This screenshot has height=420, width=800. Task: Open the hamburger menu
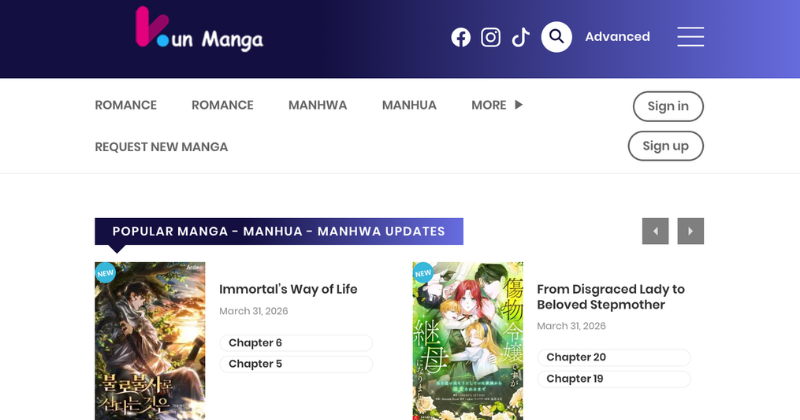pyautogui.click(x=691, y=37)
